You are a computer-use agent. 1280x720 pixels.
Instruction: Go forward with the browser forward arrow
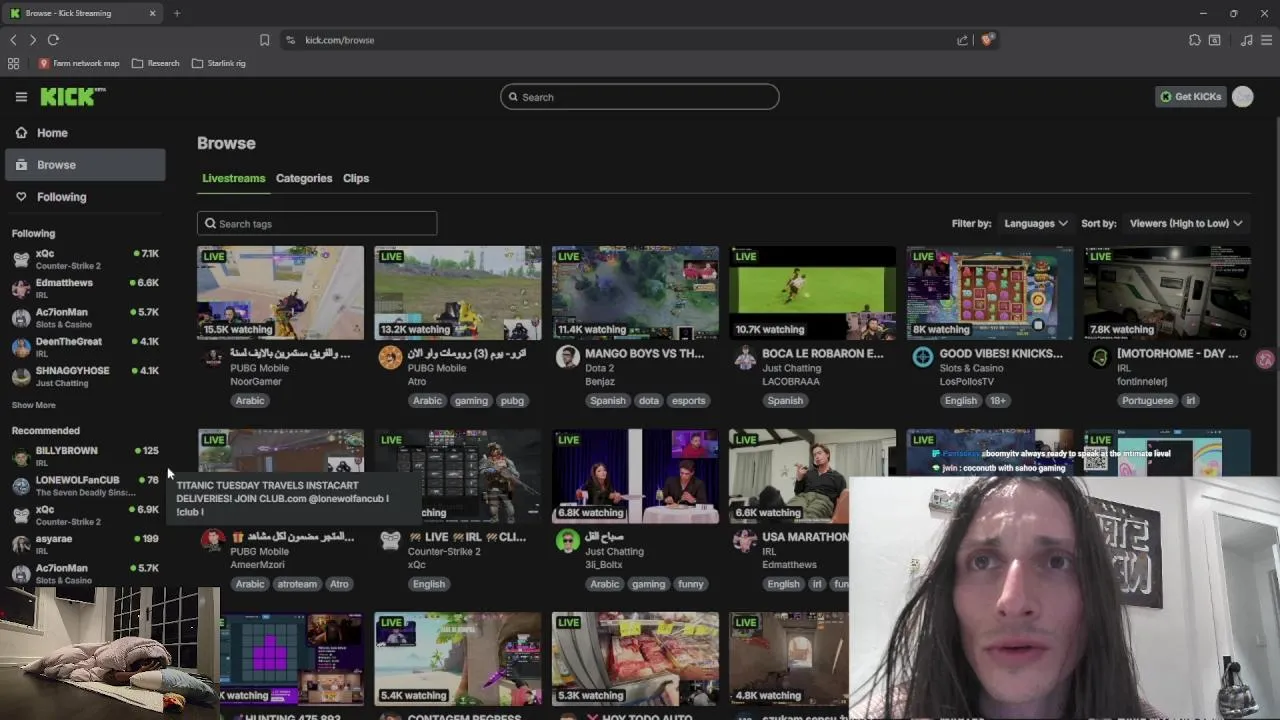(x=33, y=40)
